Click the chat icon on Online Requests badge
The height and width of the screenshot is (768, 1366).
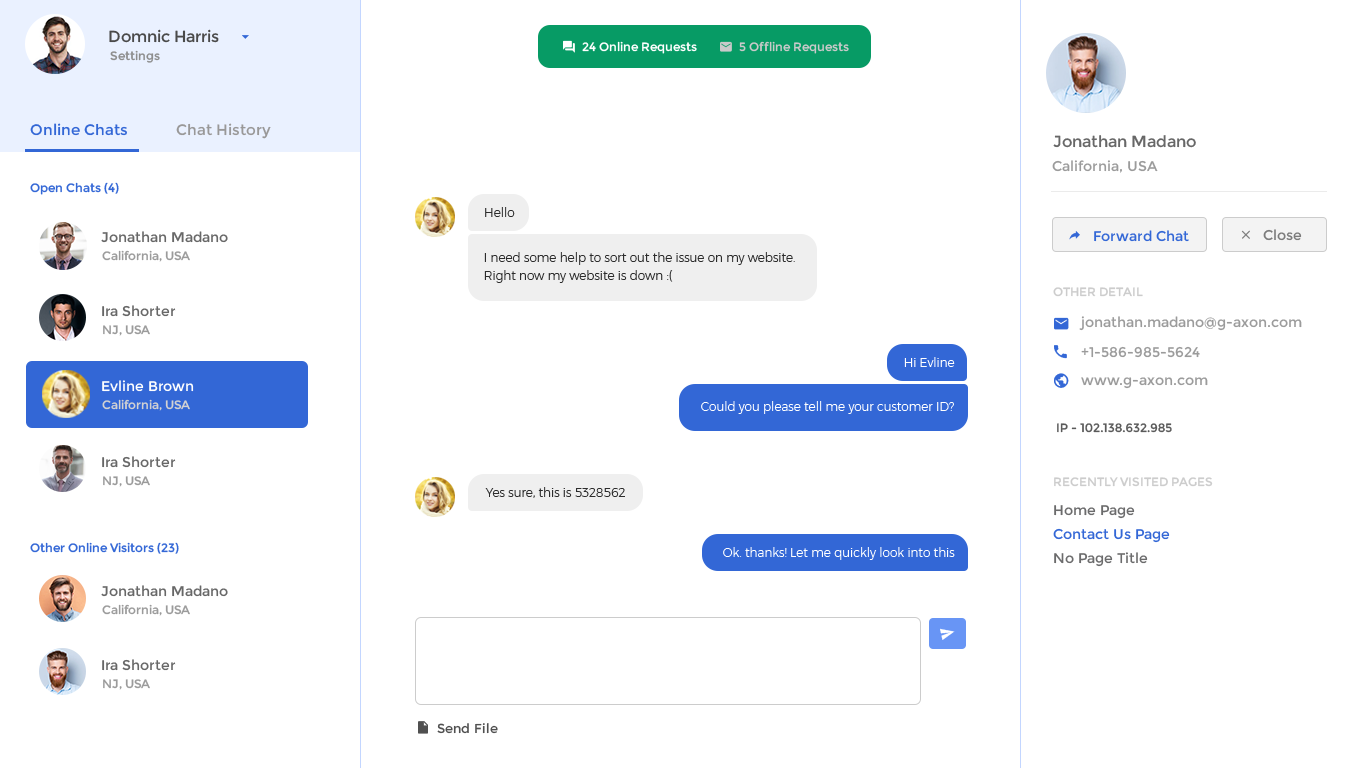(568, 46)
